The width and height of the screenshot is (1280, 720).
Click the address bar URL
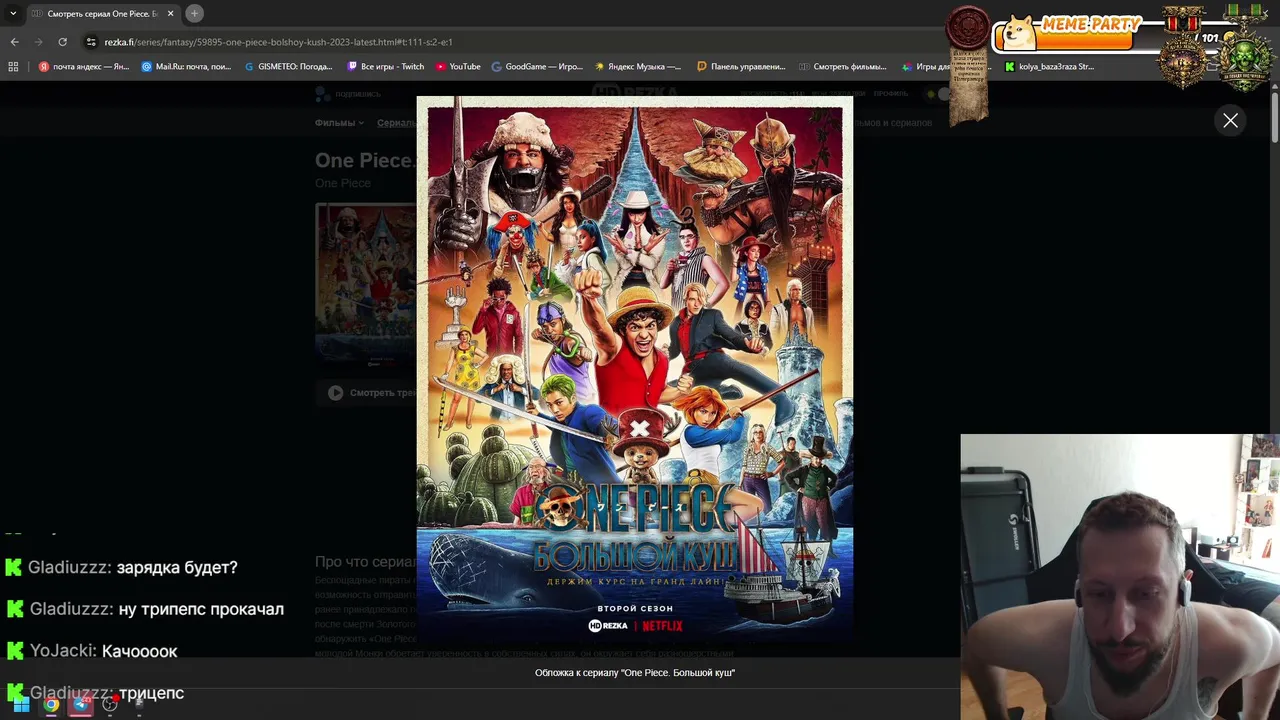(278, 42)
